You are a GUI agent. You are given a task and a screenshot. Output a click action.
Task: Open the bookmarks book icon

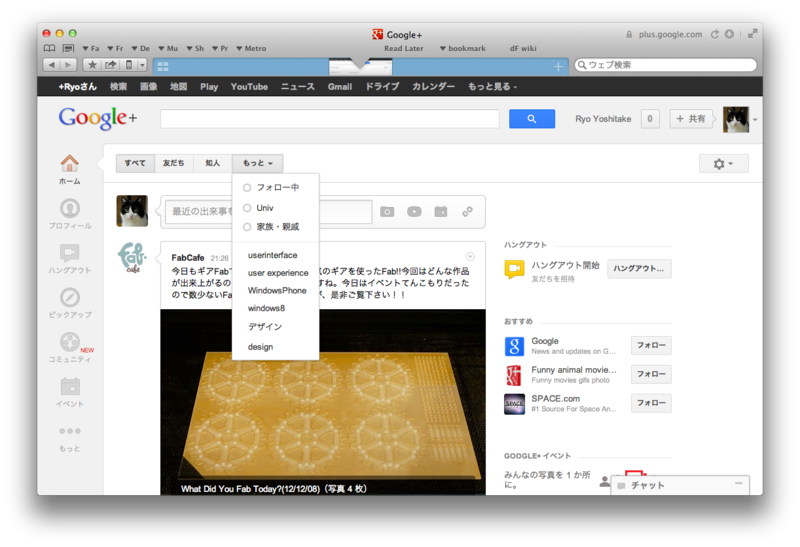pyautogui.click(x=49, y=48)
